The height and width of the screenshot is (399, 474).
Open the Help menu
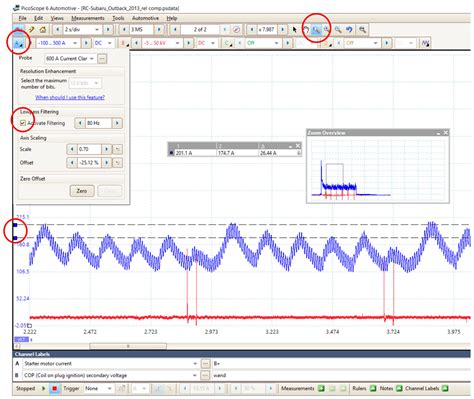coord(172,18)
